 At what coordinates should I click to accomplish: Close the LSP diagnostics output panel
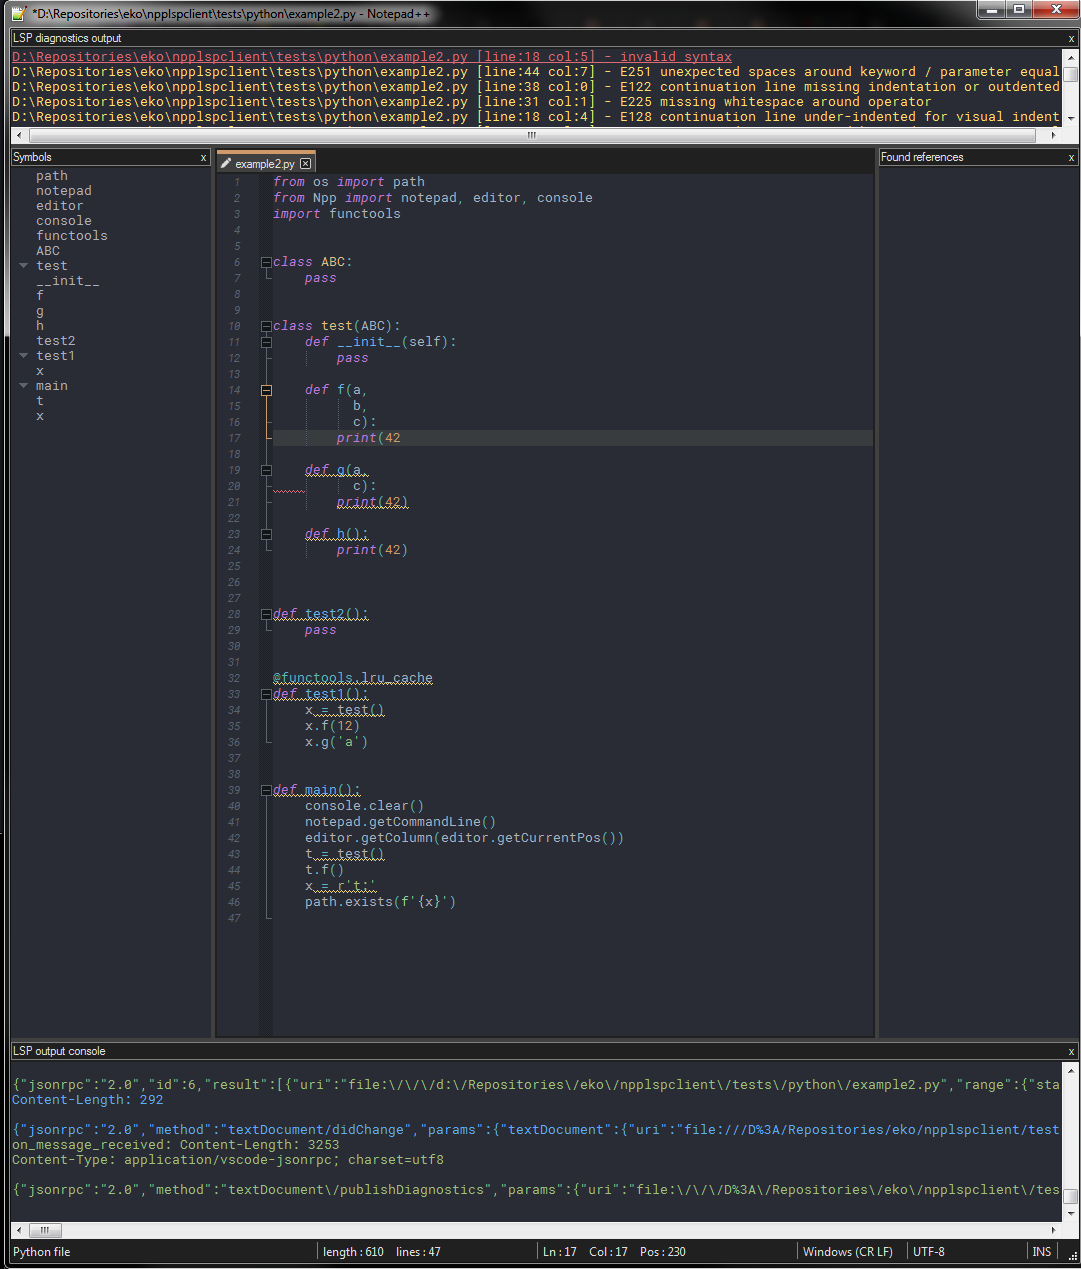1071,39
